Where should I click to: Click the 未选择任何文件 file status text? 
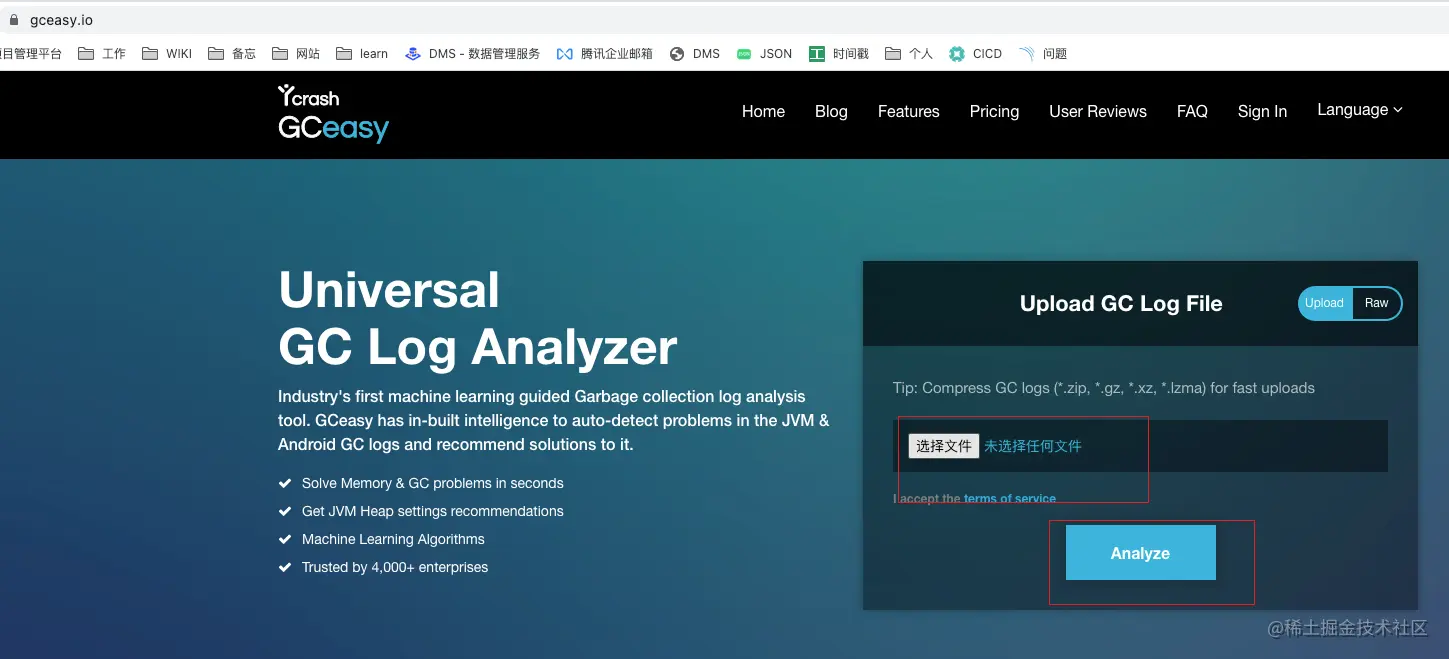[1033, 446]
